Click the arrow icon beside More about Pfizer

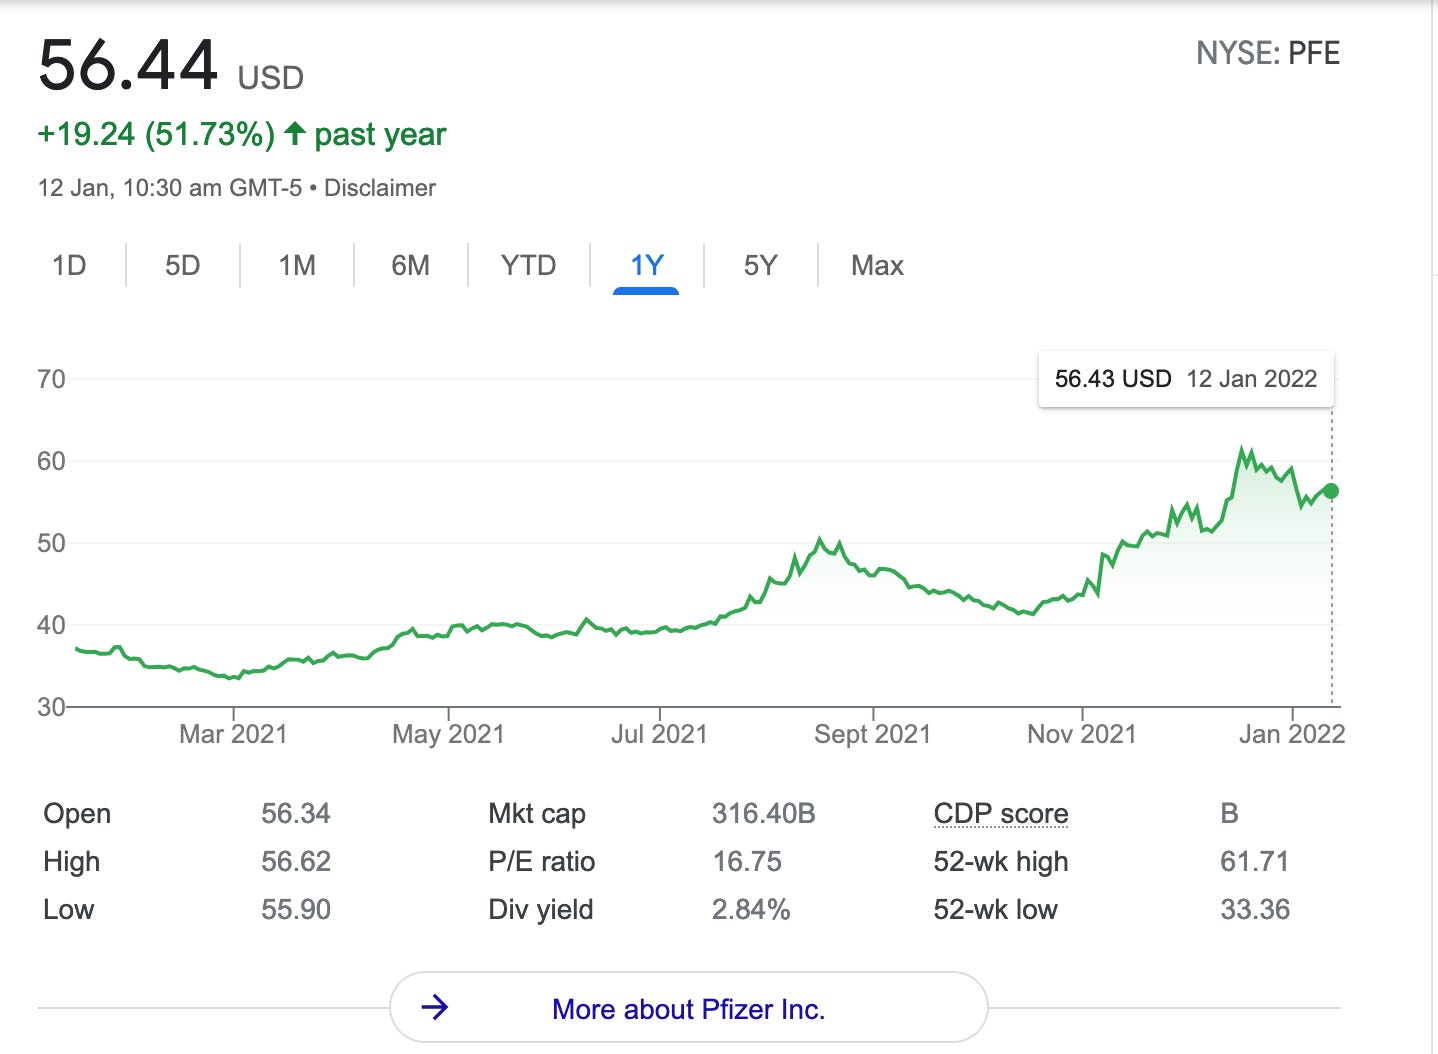[x=435, y=1007]
